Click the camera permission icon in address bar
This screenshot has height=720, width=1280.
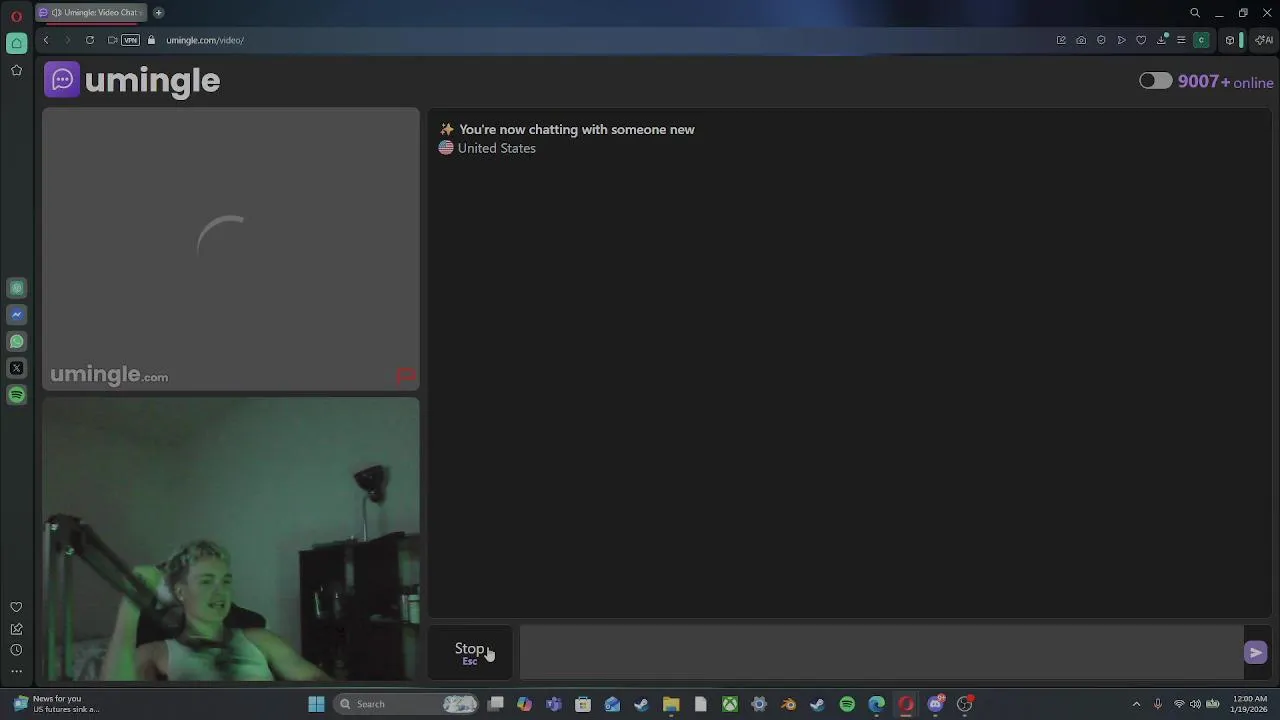(x=112, y=40)
